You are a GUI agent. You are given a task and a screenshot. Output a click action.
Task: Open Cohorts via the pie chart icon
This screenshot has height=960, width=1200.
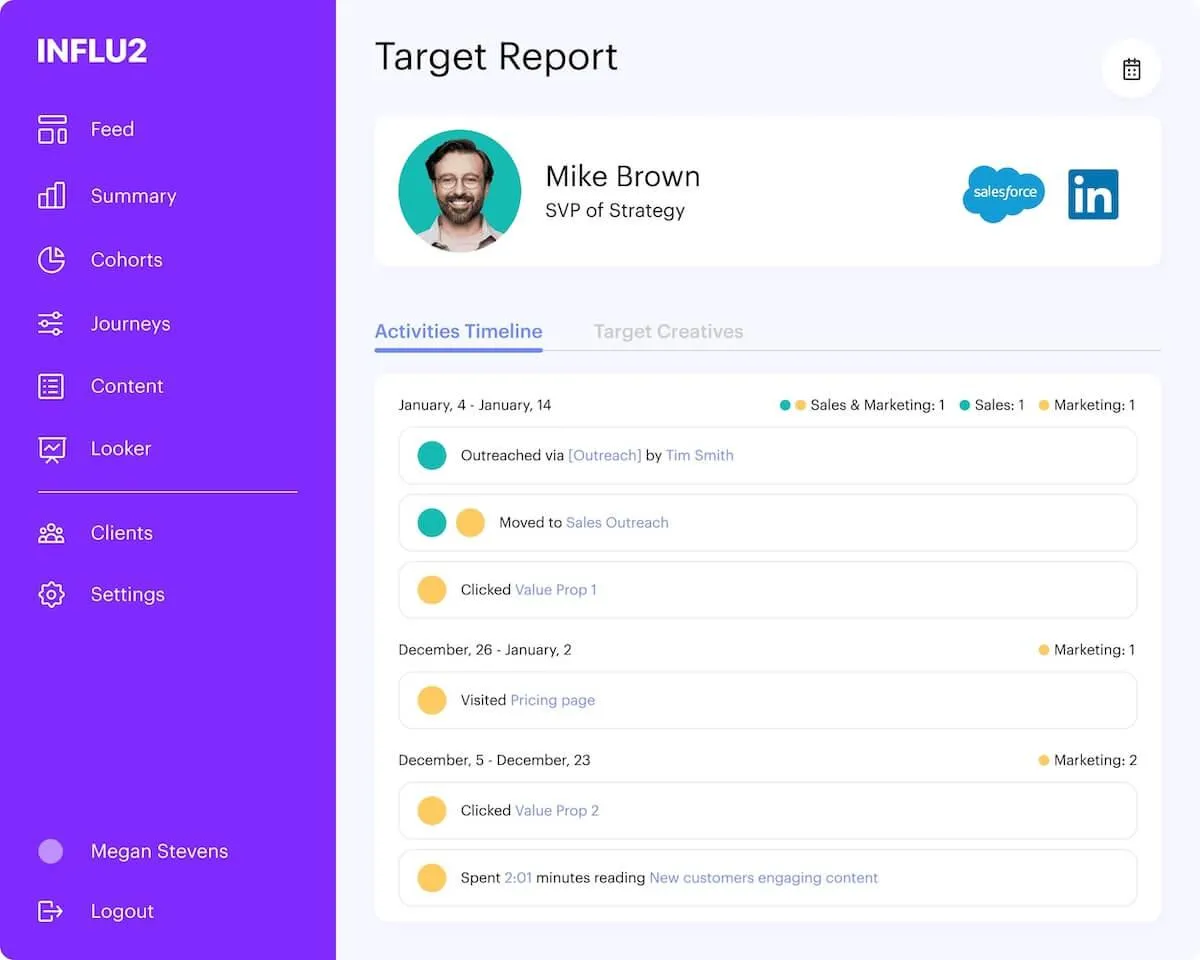(x=52, y=260)
